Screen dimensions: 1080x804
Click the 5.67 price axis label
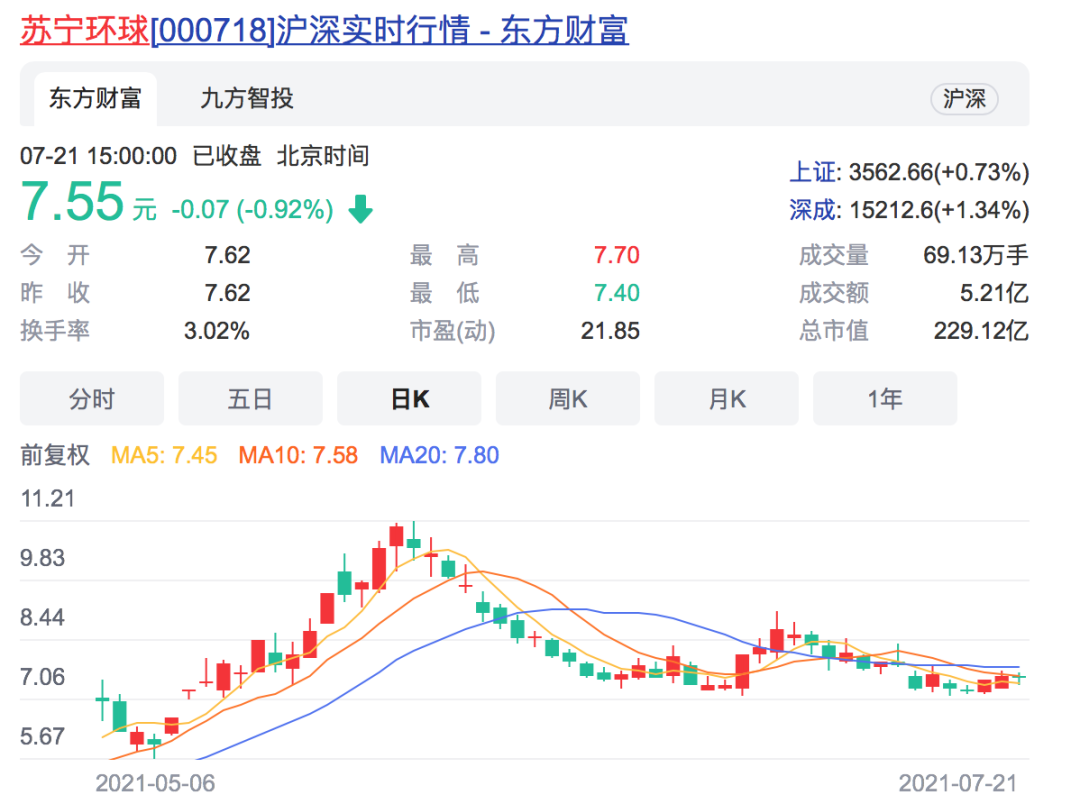coord(42,736)
